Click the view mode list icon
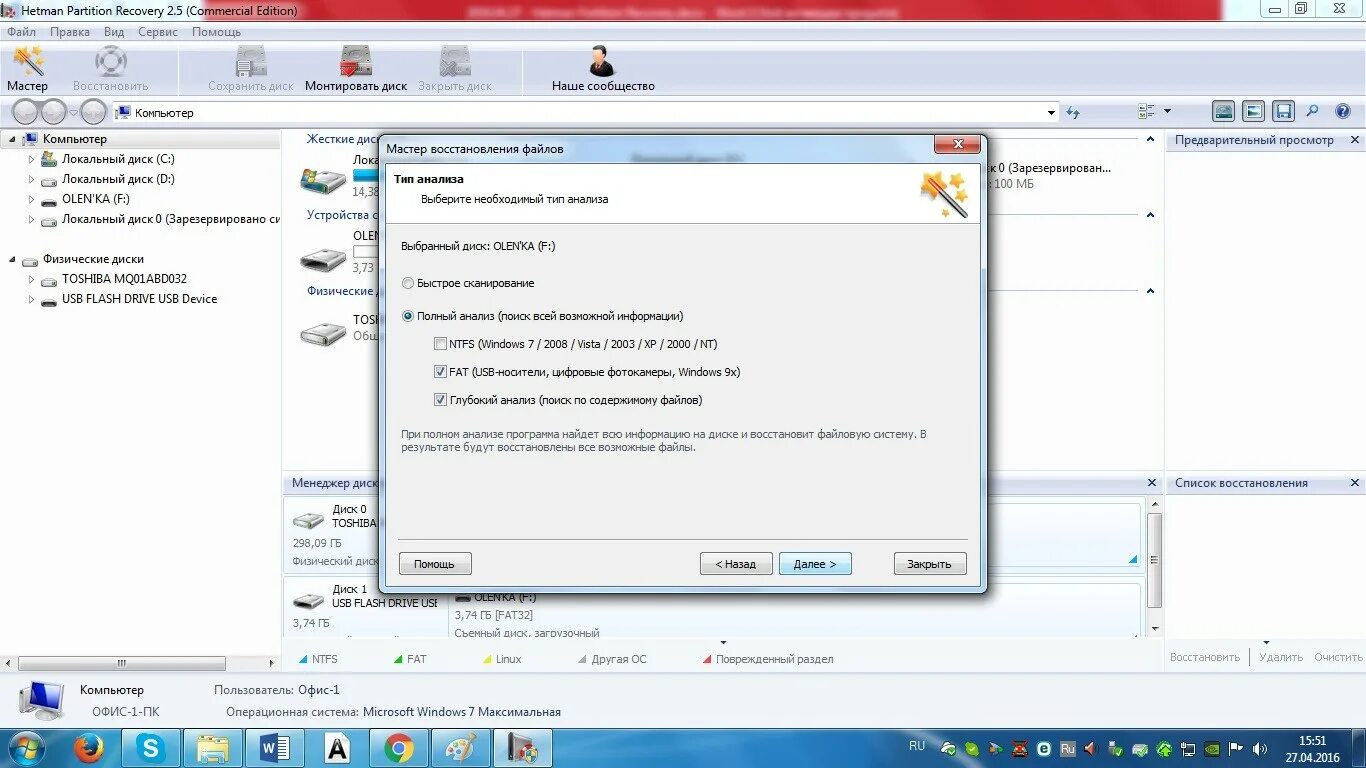The image size is (1366, 768). click(x=1146, y=112)
